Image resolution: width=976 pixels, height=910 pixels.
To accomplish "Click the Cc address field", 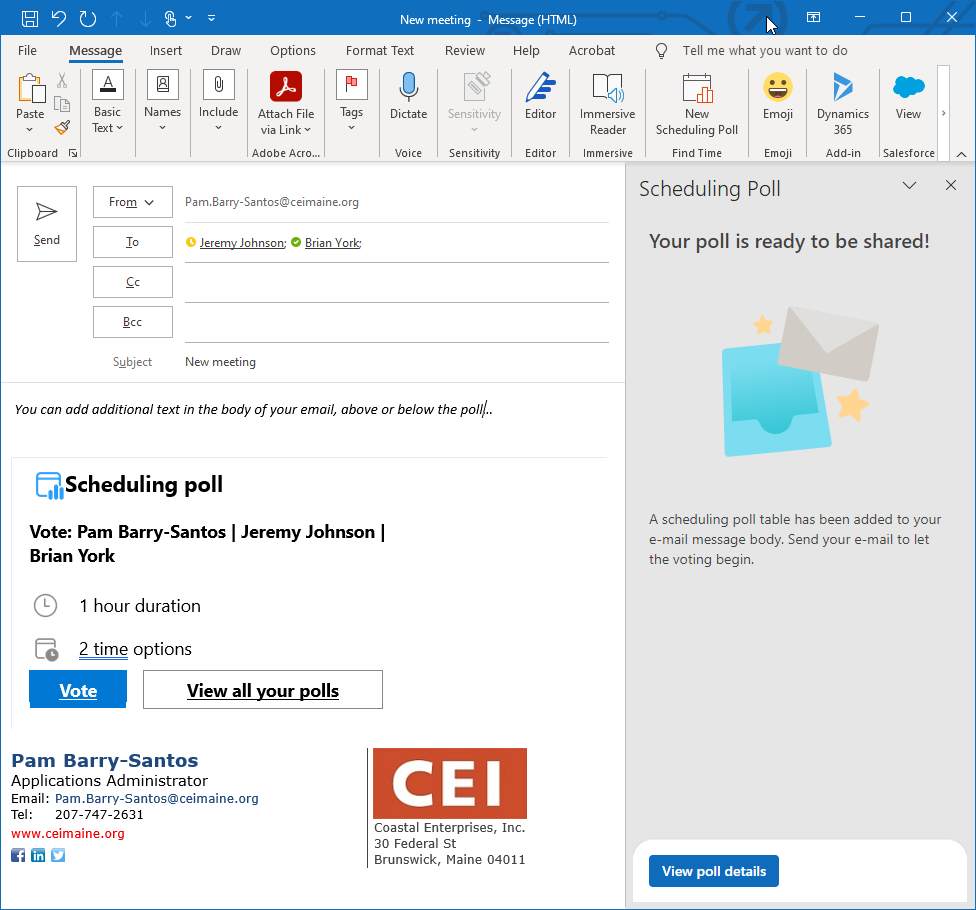I will (396, 283).
